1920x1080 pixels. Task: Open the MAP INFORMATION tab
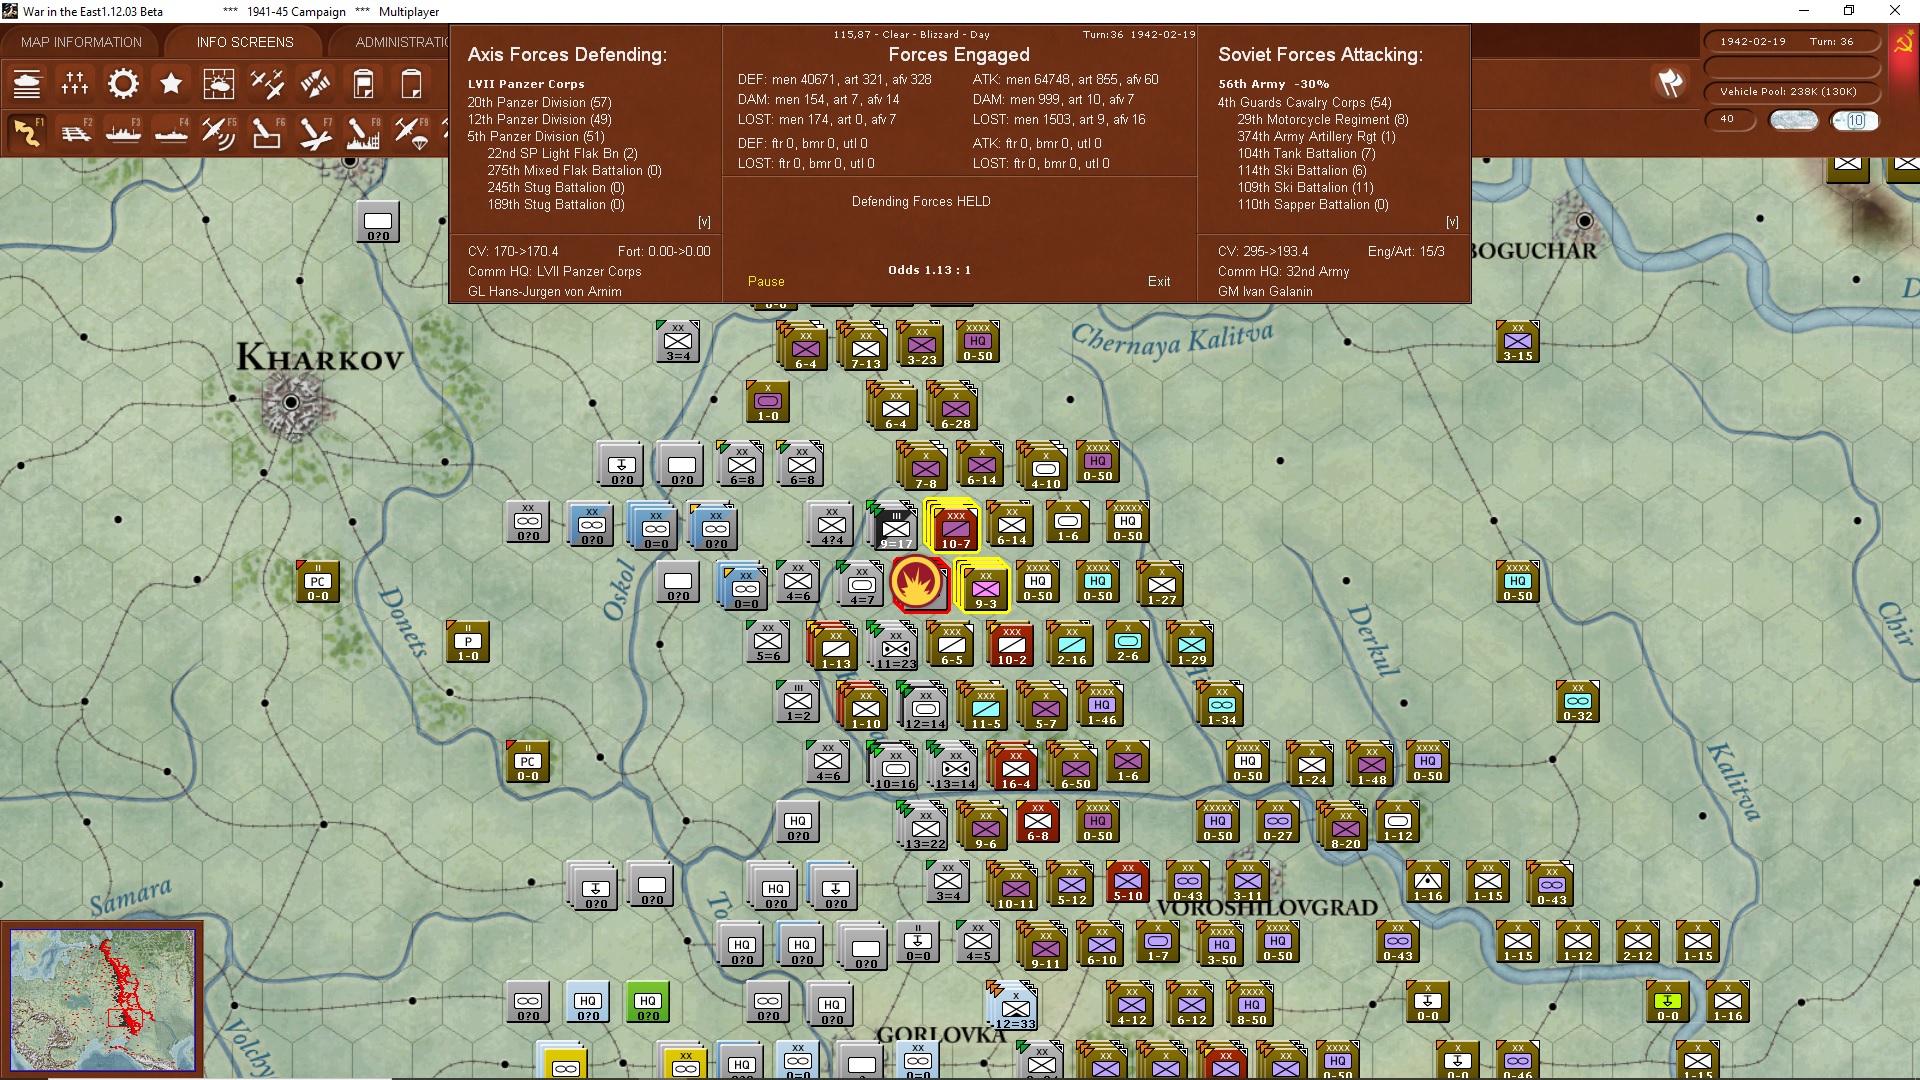coord(81,42)
